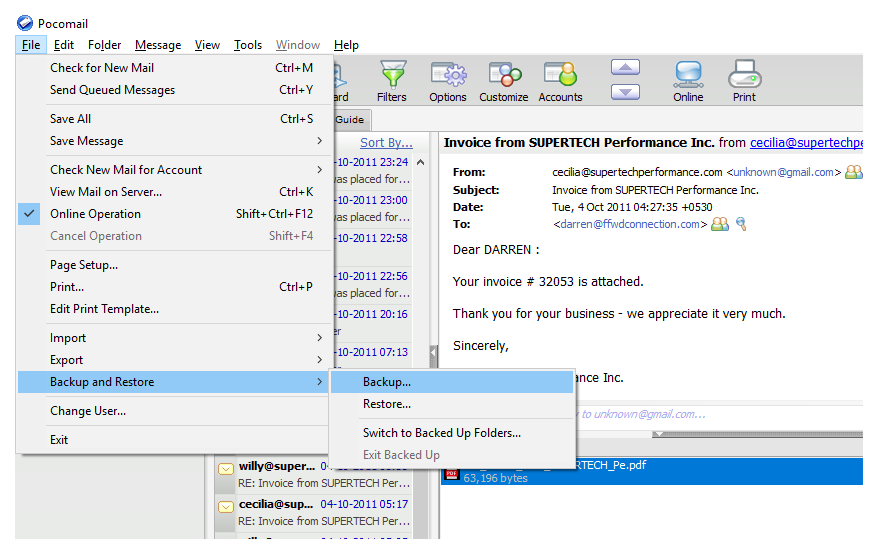
Task: Open the Edit menu
Action: (63, 45)
